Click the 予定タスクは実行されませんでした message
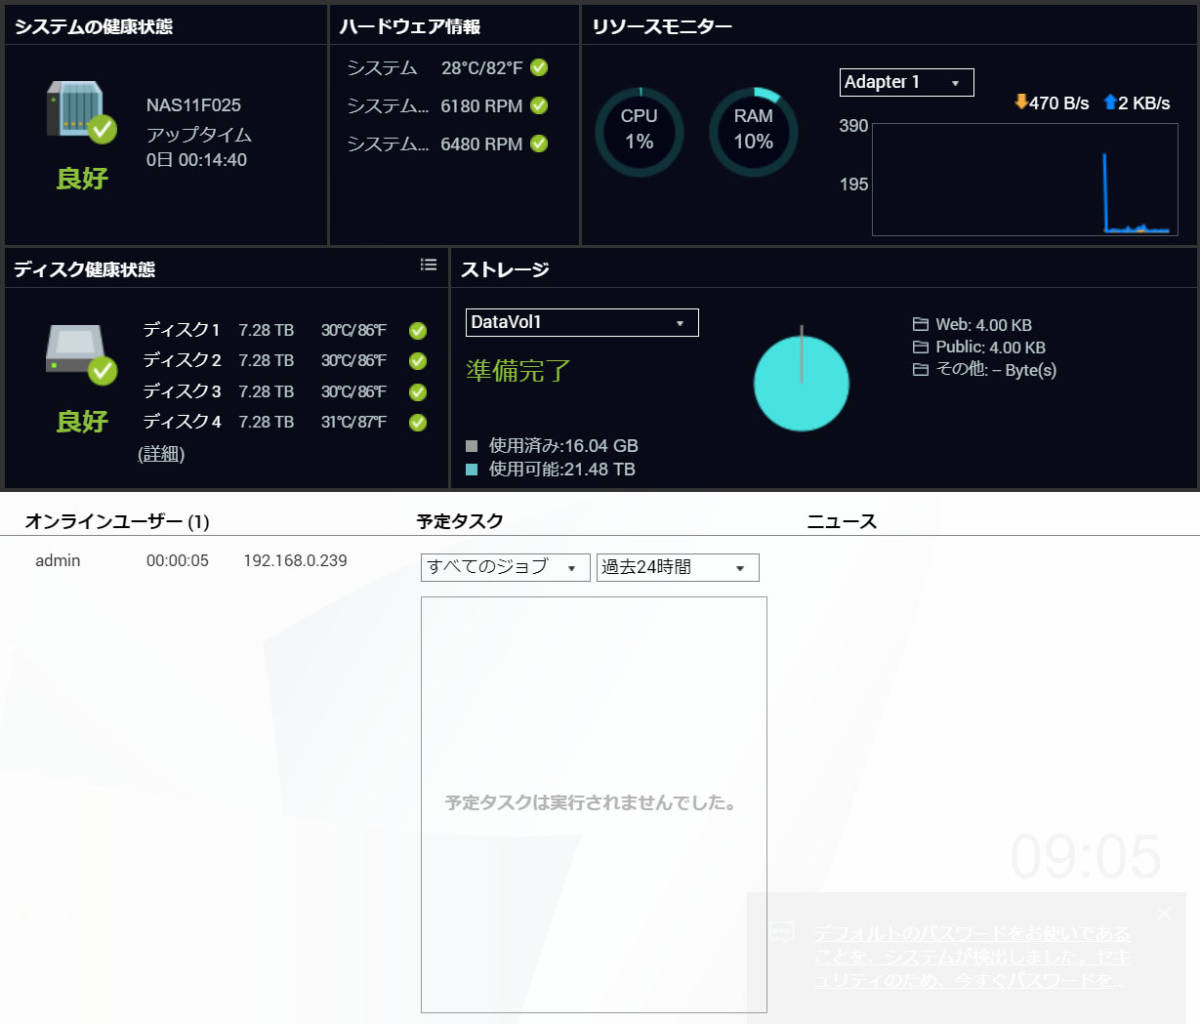This screenshot has height=1024, width=1200. pyautogui.click(x=591, y=803)
